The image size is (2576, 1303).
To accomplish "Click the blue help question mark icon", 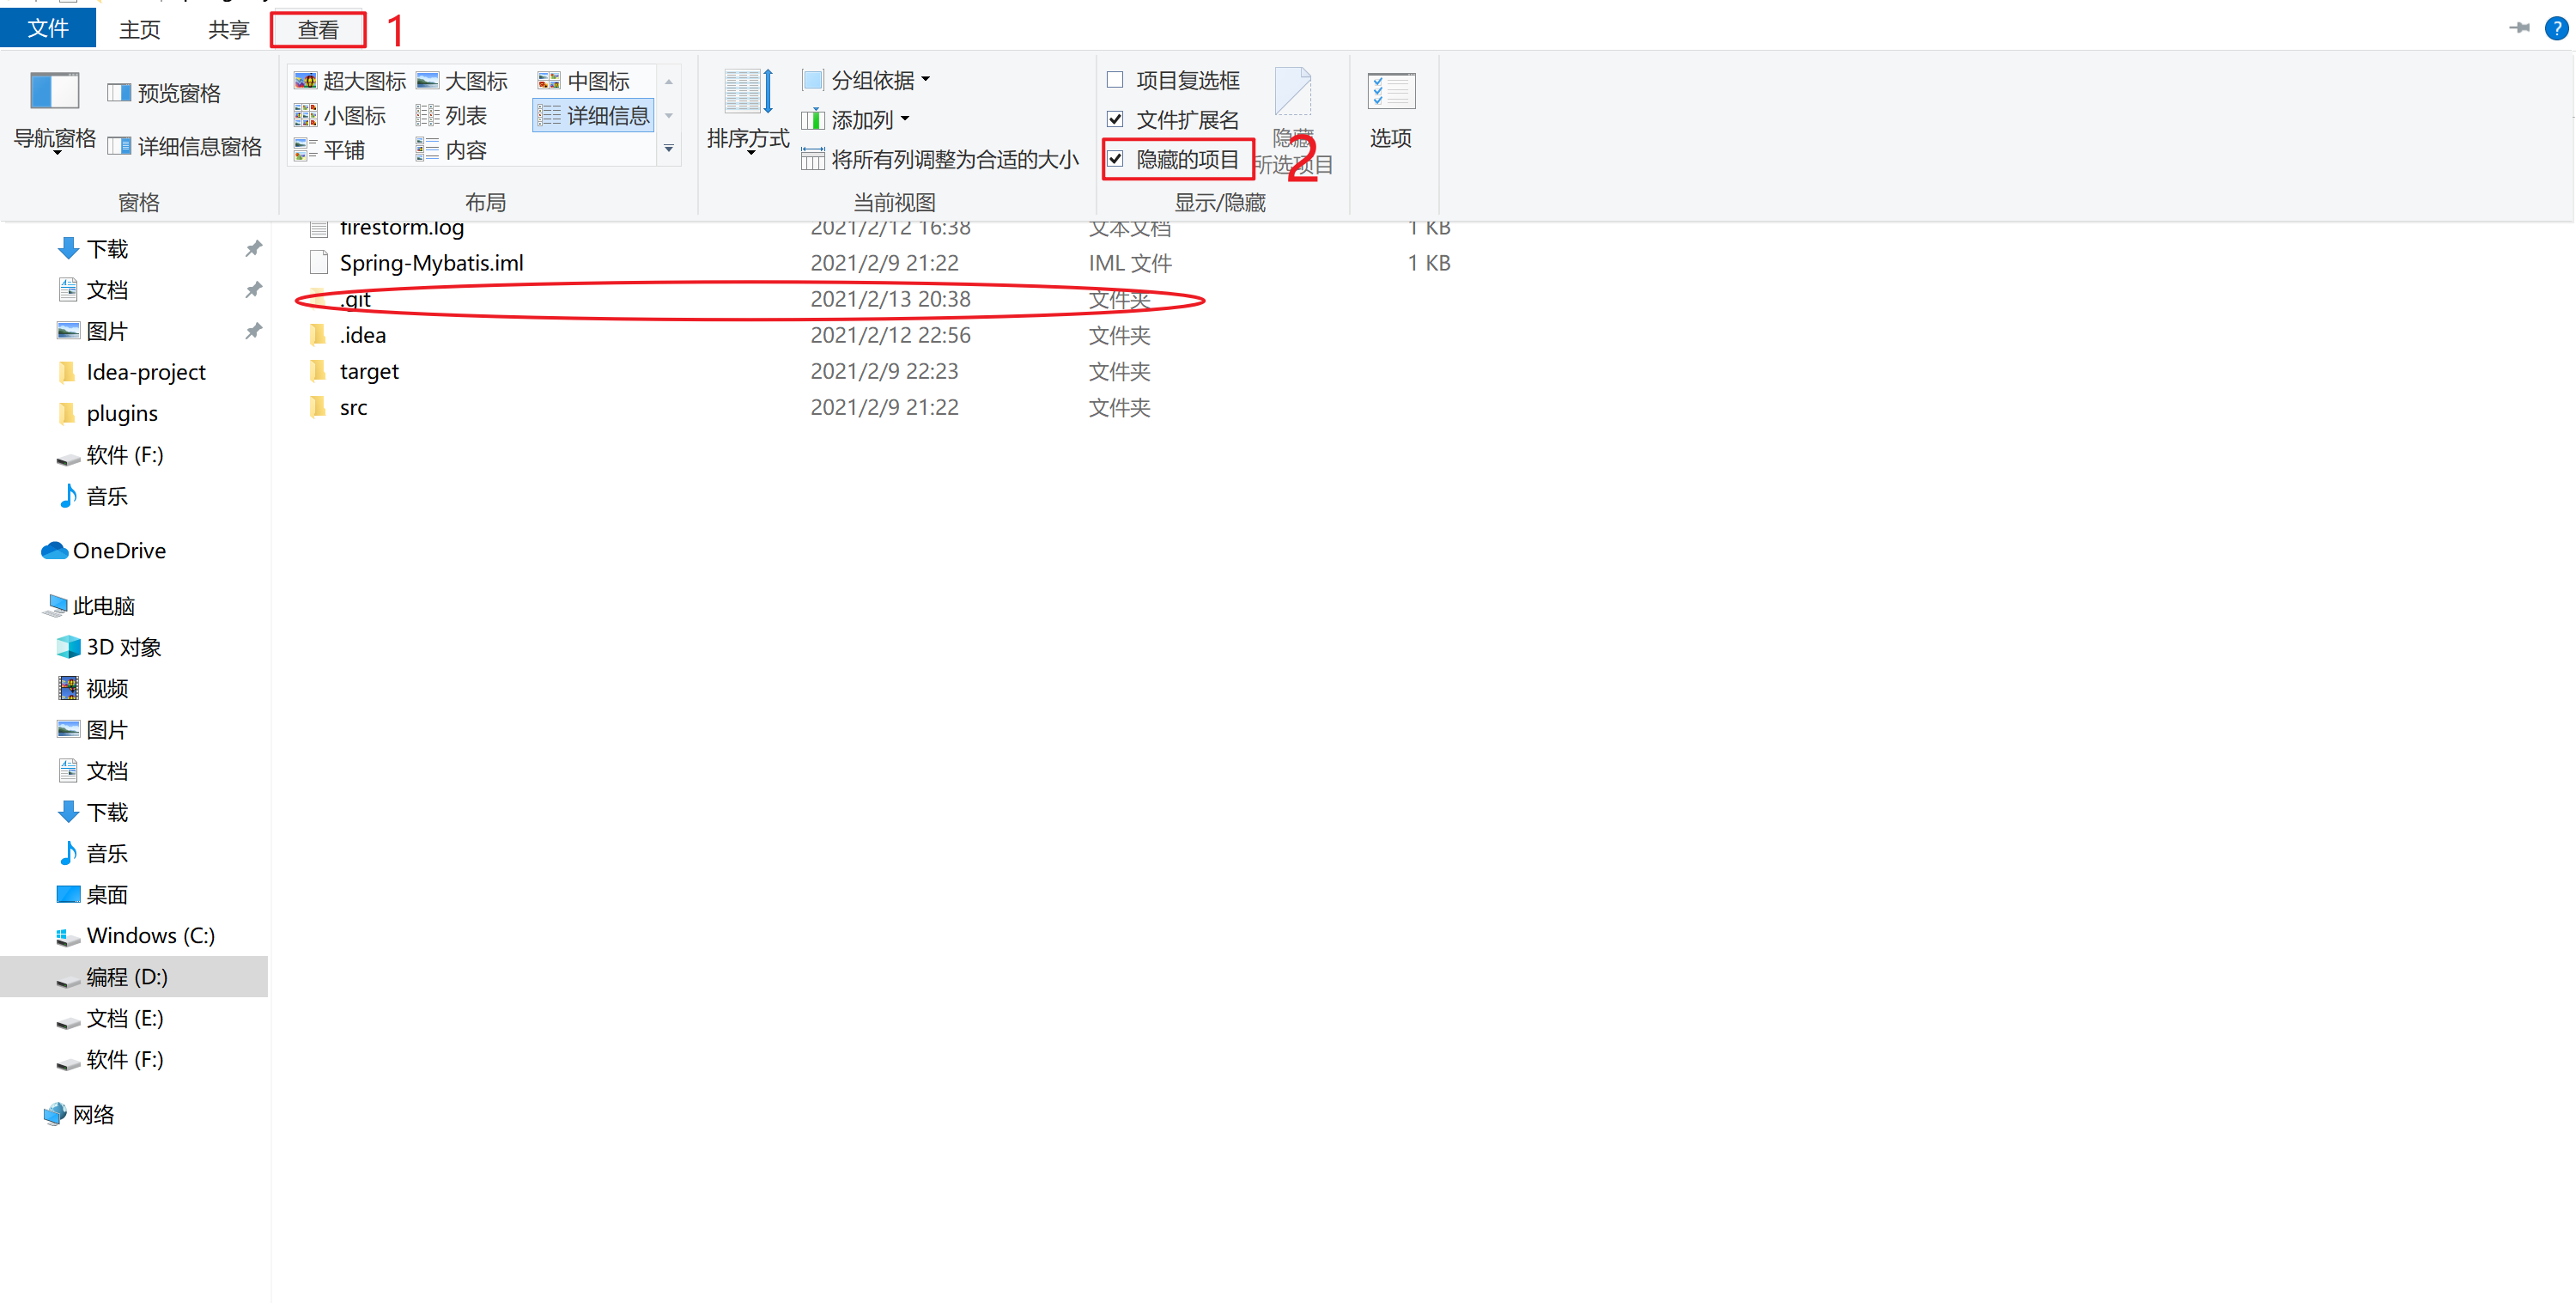I will [x=2556, y=28].
